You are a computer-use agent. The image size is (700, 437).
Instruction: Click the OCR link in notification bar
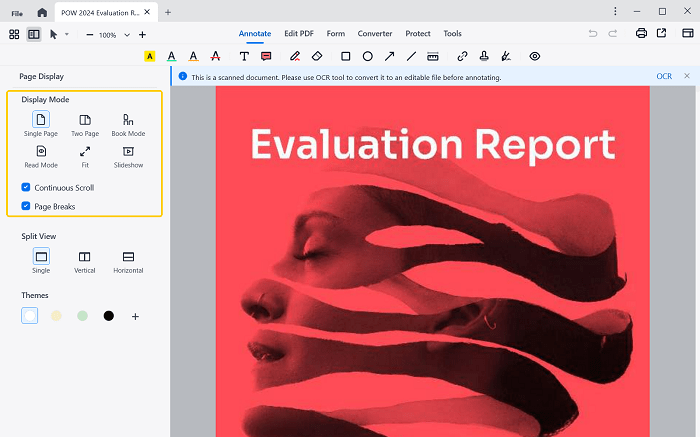664,76
